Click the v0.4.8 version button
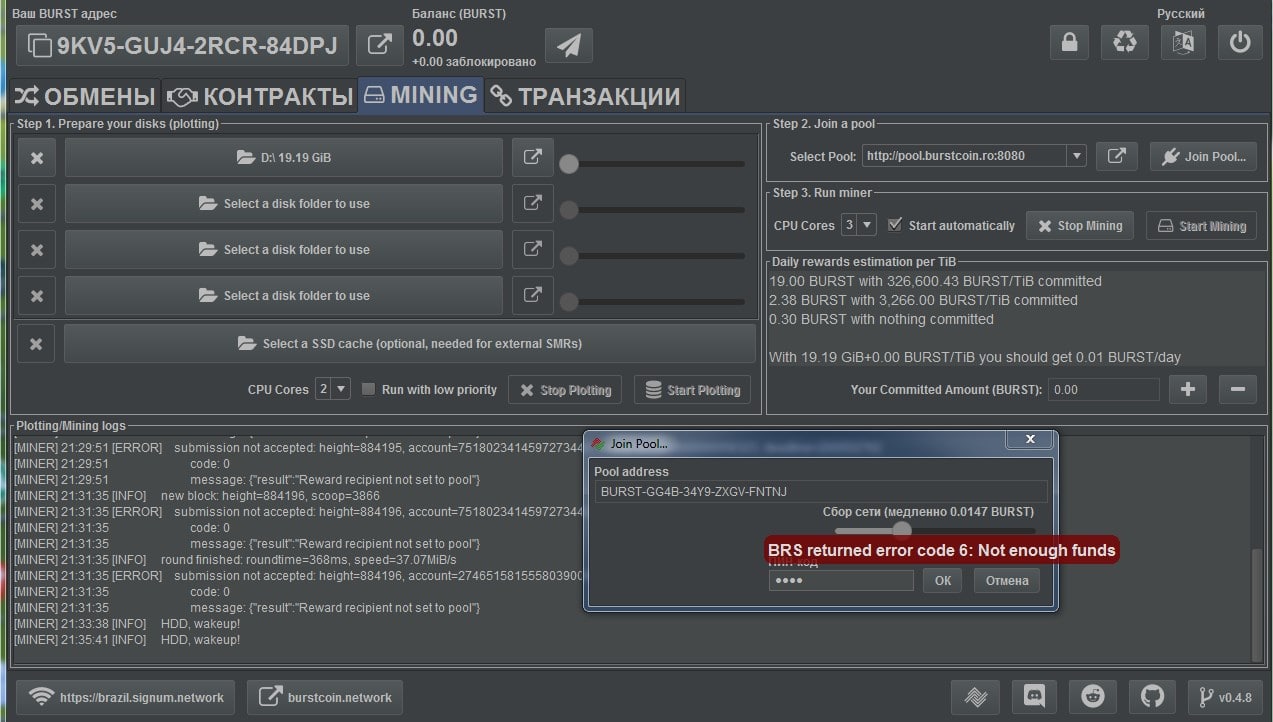 [x=1226, y=696]
